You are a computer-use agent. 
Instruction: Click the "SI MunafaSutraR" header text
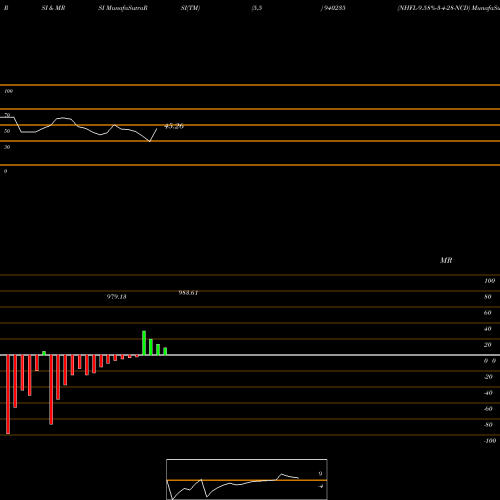point(123,8)
